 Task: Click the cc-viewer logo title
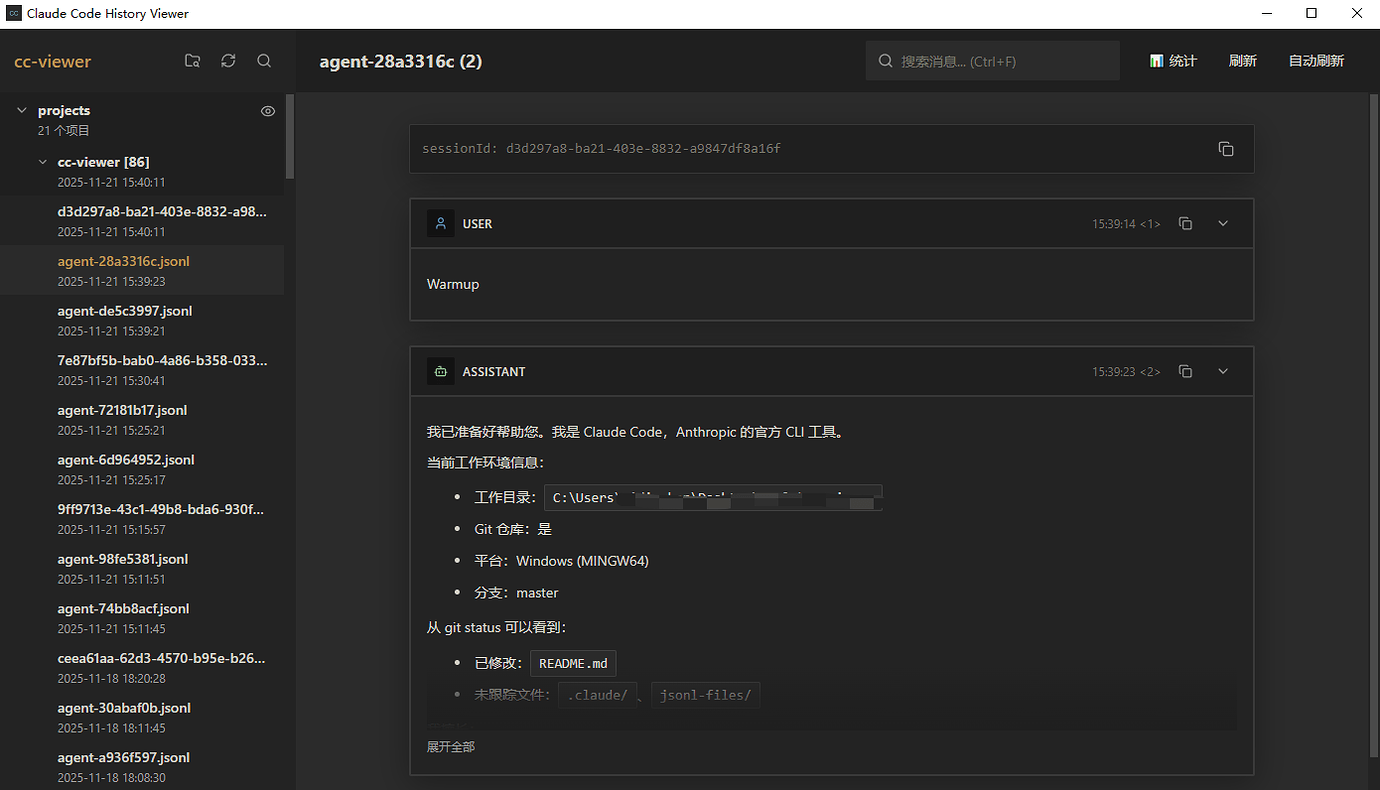tap(52, 62)
